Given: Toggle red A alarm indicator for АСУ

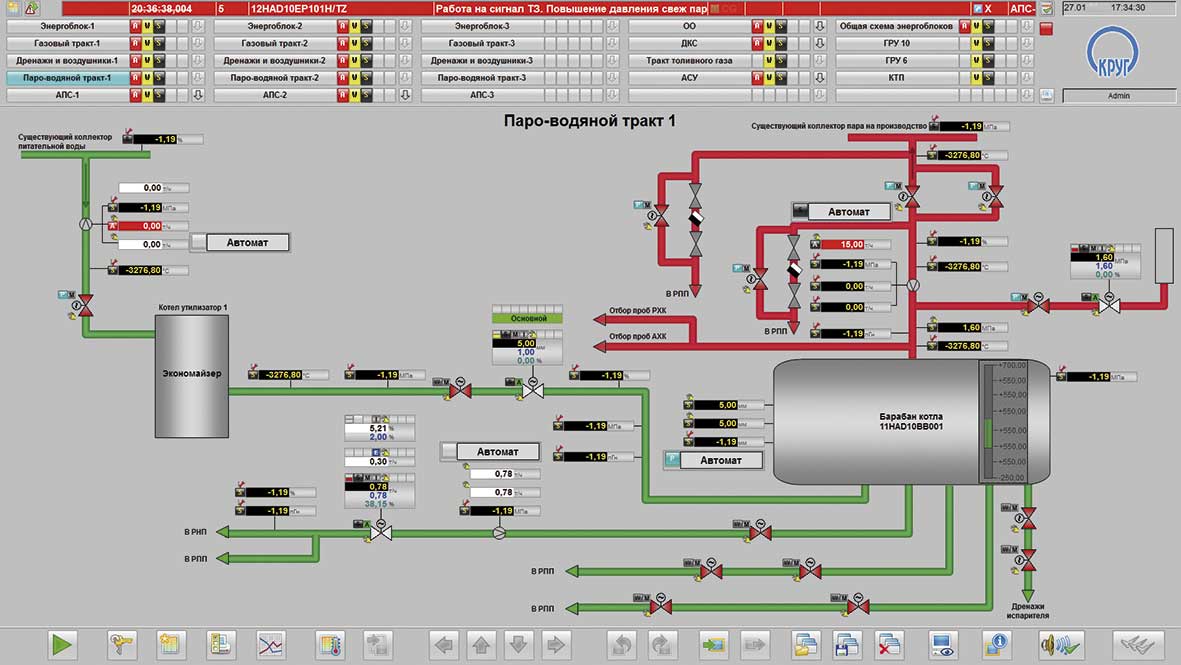Looking at the screenshot, I should [x=757, y=77].
